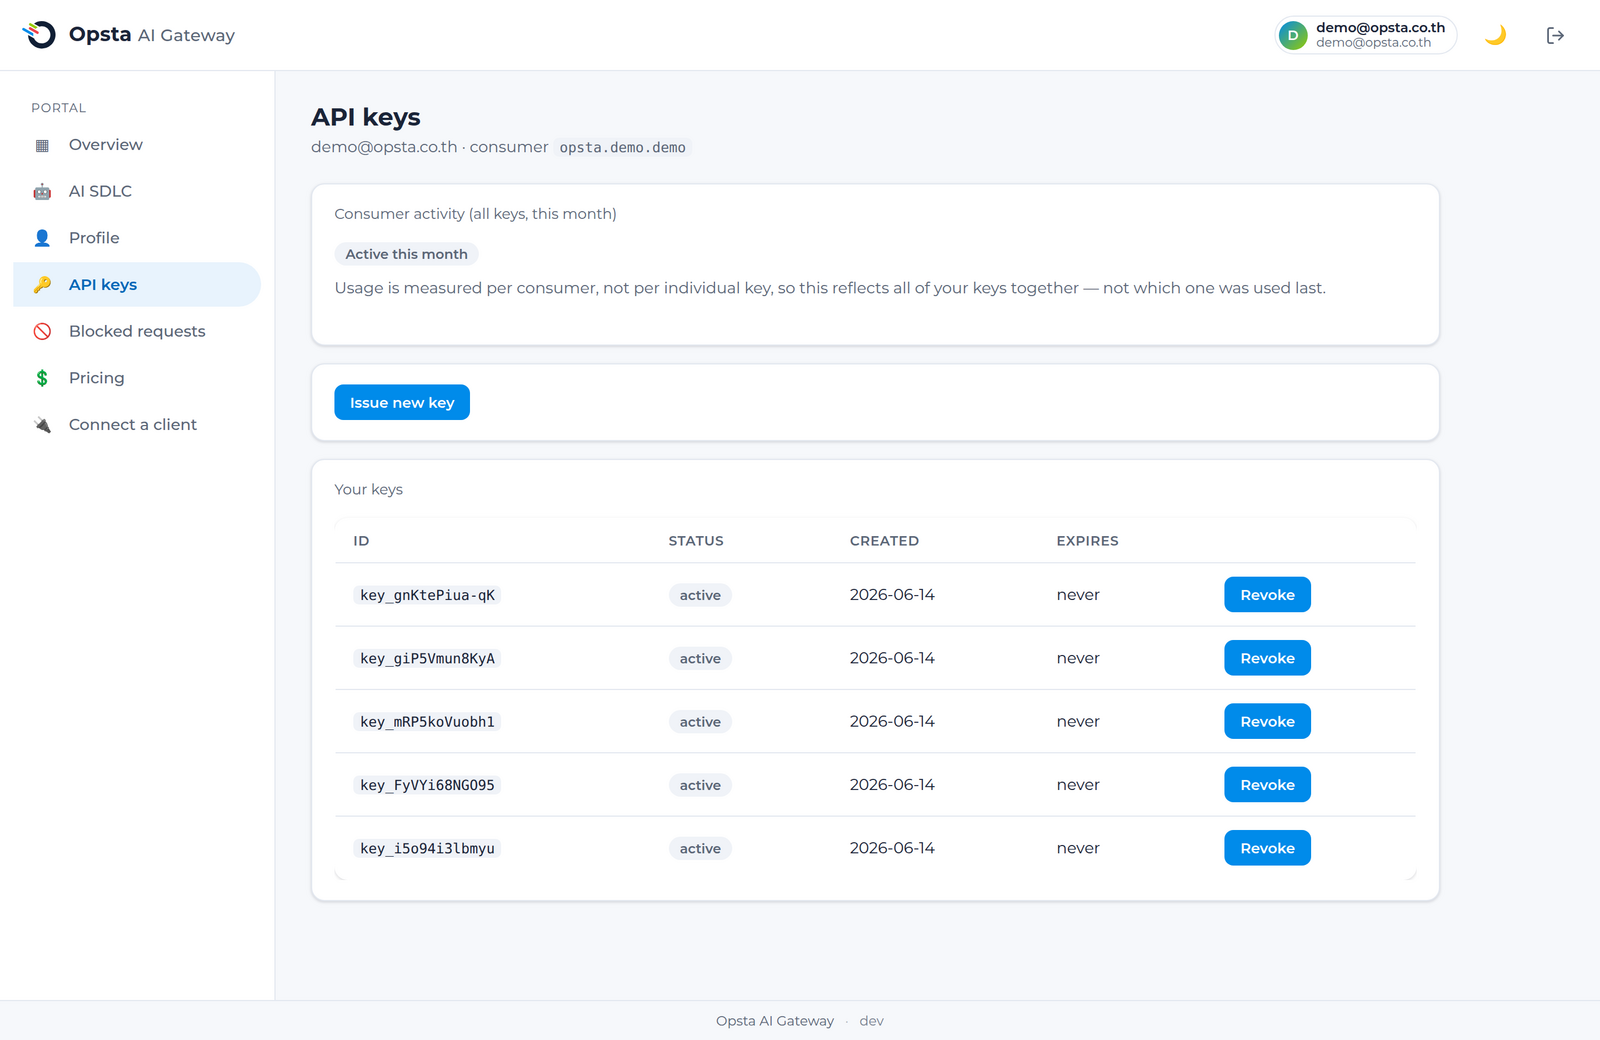
Task: Click the consumer code opsta.demo.demo
Action: 622,147
